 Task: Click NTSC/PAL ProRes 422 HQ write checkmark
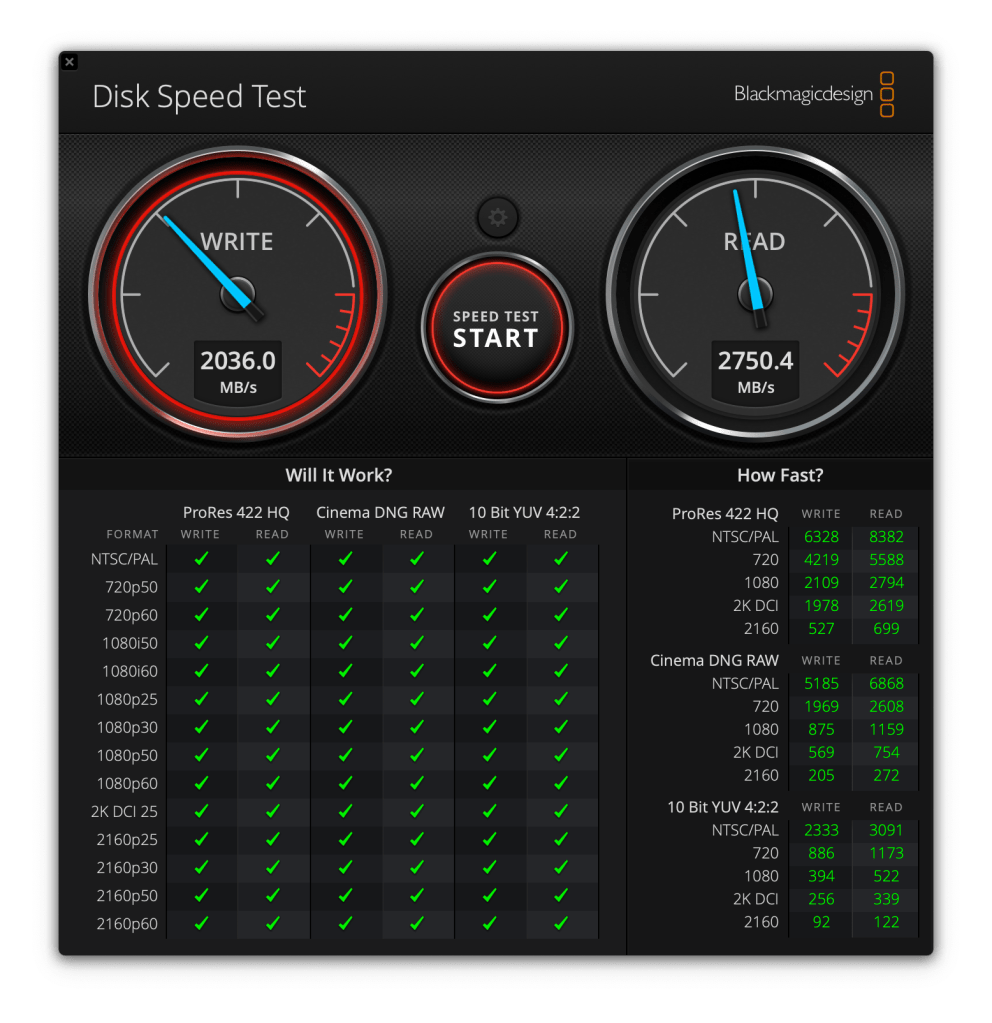click(x=202, y=558)
